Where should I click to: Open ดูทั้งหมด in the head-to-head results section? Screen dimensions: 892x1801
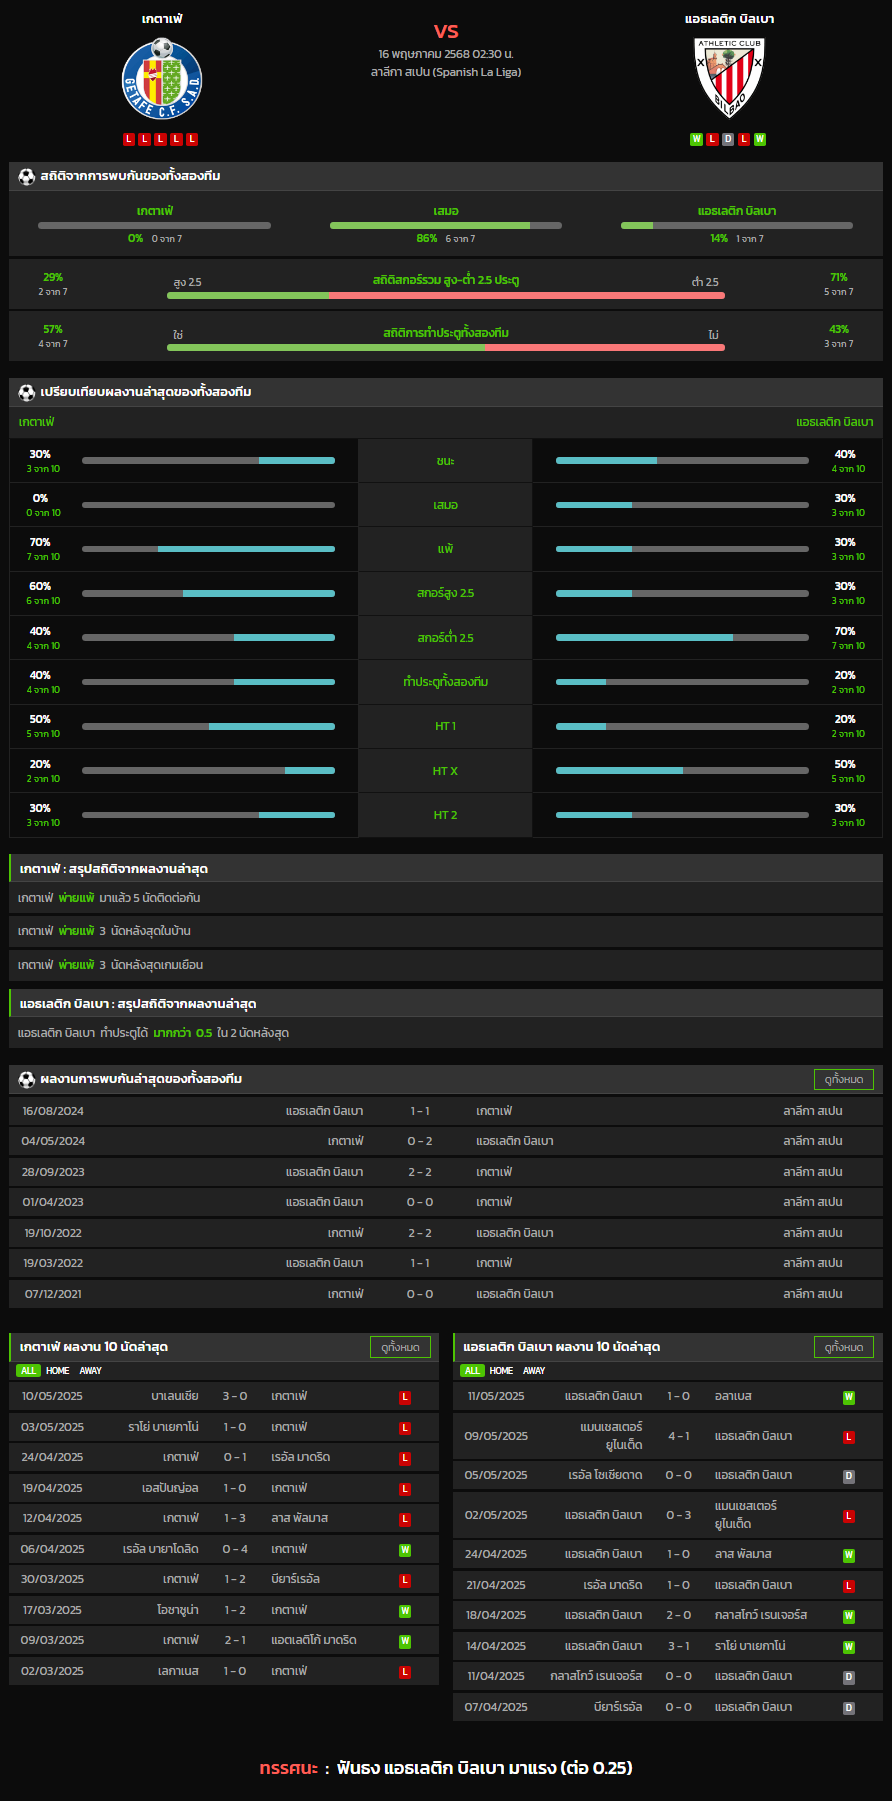pyautogui.click(x=844, y=1079)
